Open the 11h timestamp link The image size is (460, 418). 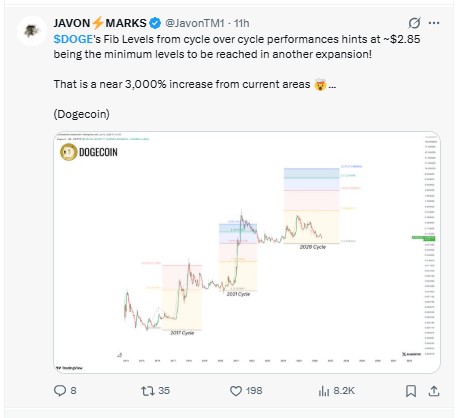coord(242,23)
